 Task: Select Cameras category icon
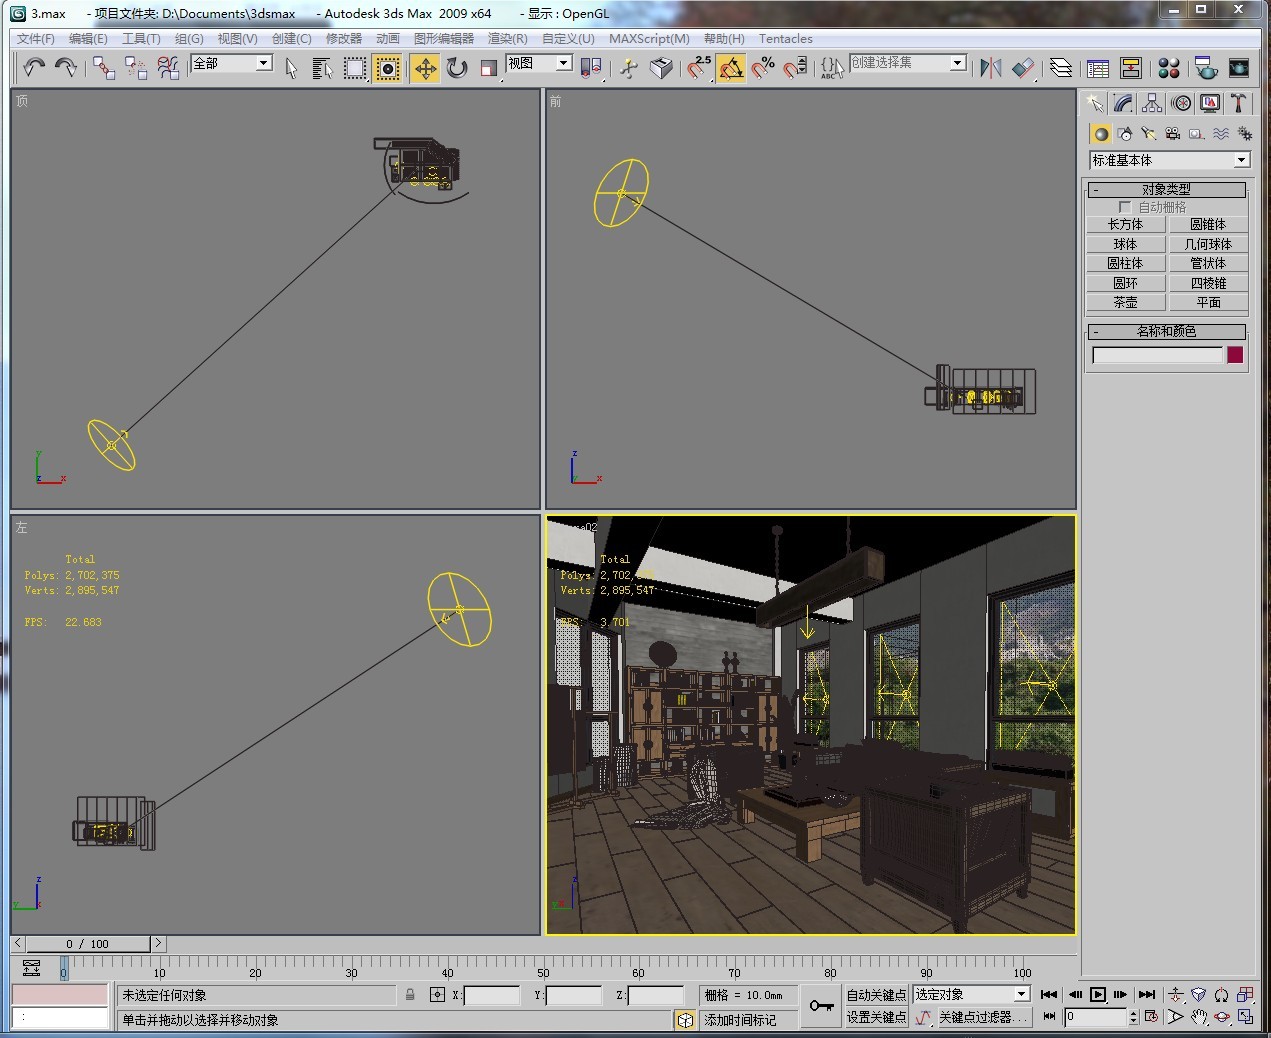(1173, 134)
